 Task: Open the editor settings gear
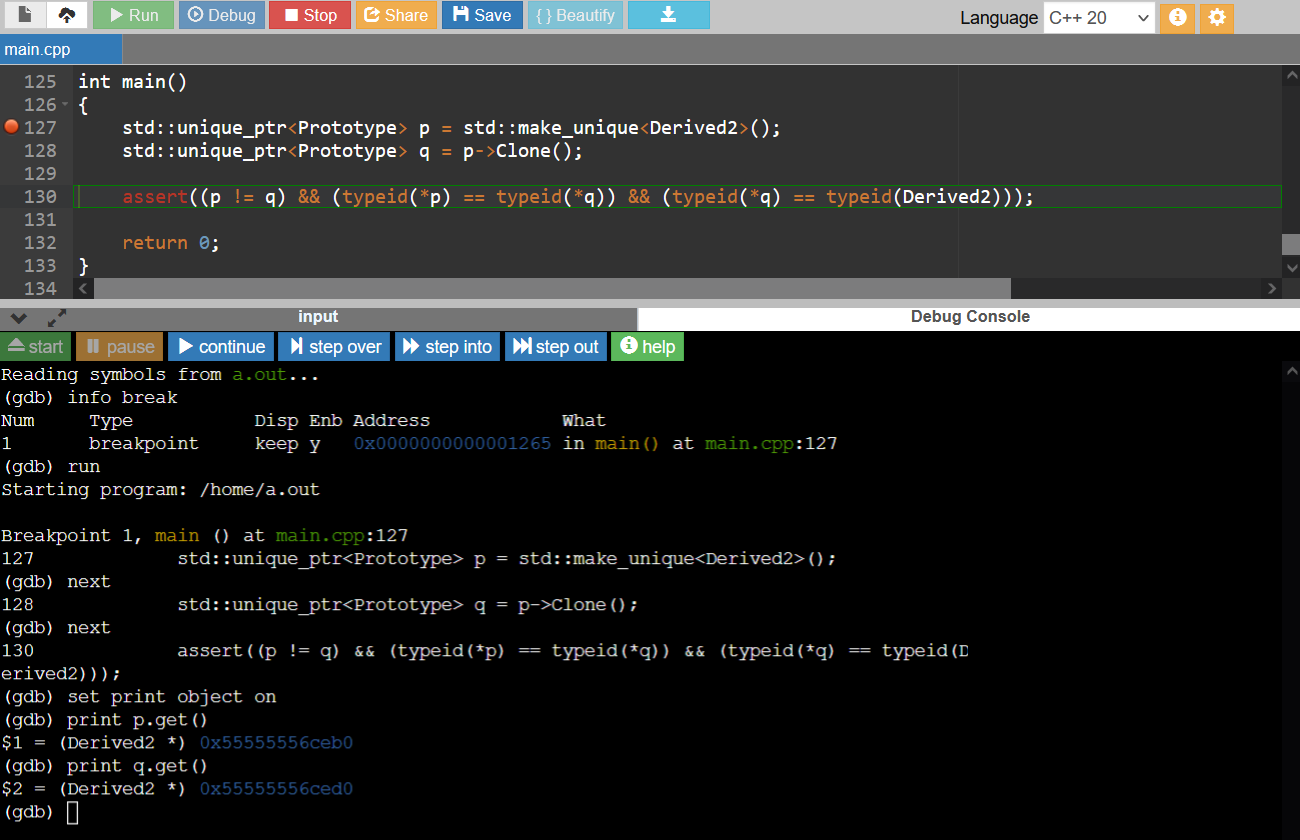click(x=1216, y=17)
